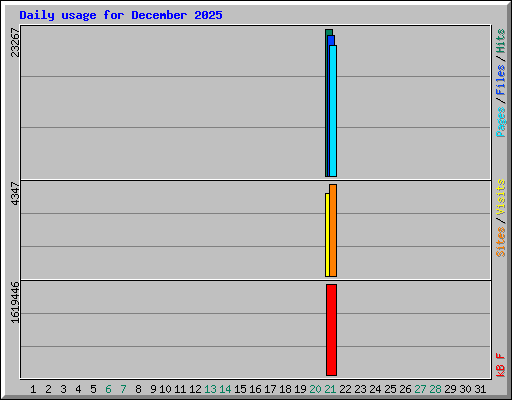The height and width of the screenshot is (400, 512).
Task: Click day 21 on the x-axis
Action: [330, 389]
